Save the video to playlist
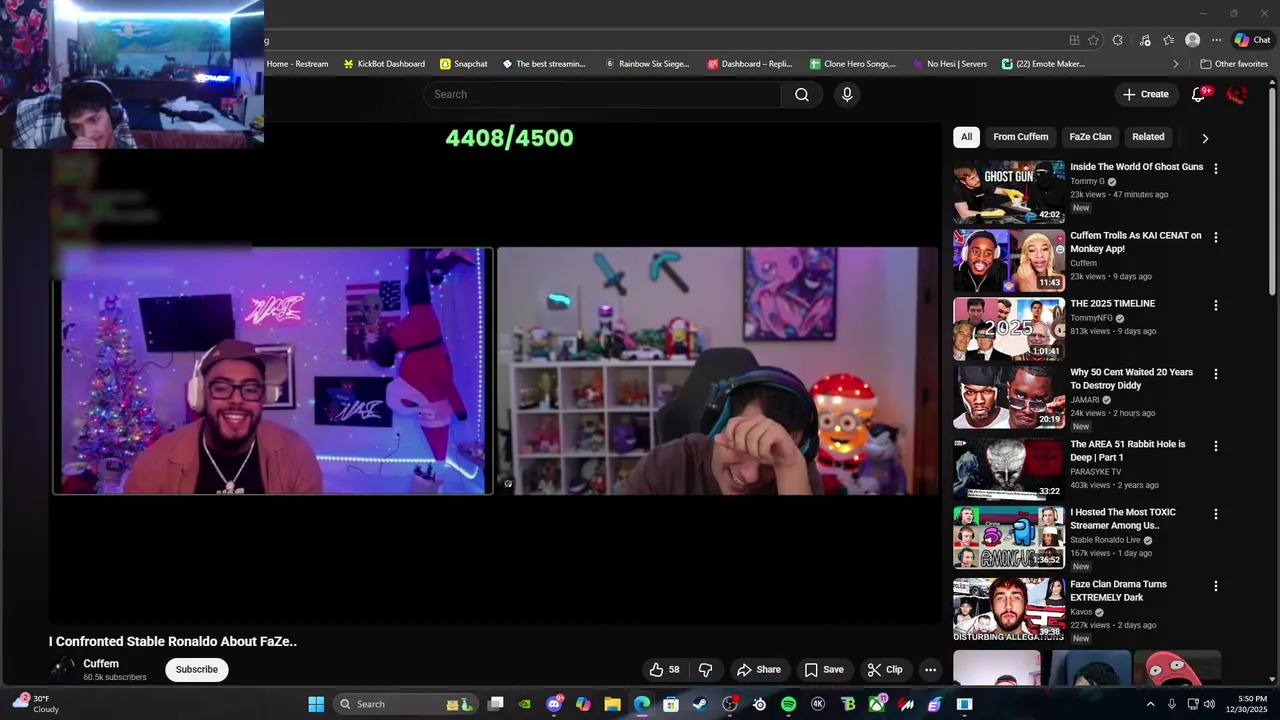 tap(824, 670)
